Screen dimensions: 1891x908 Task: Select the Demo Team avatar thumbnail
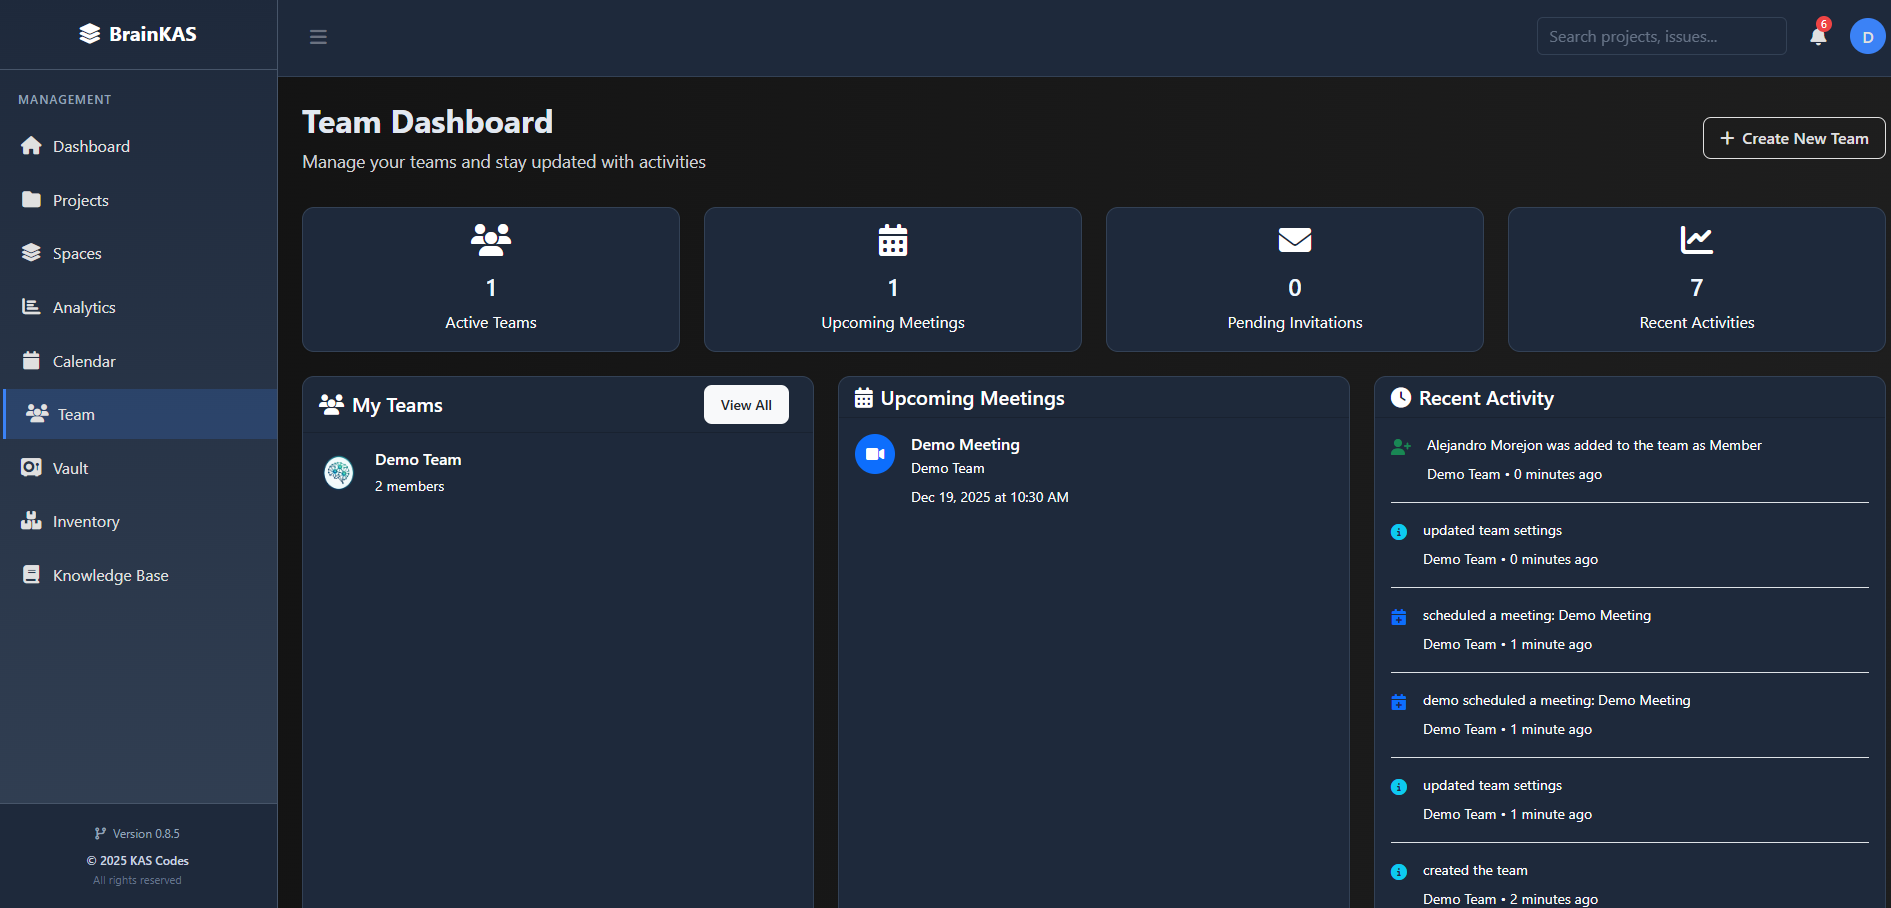[x=339, y=472]
